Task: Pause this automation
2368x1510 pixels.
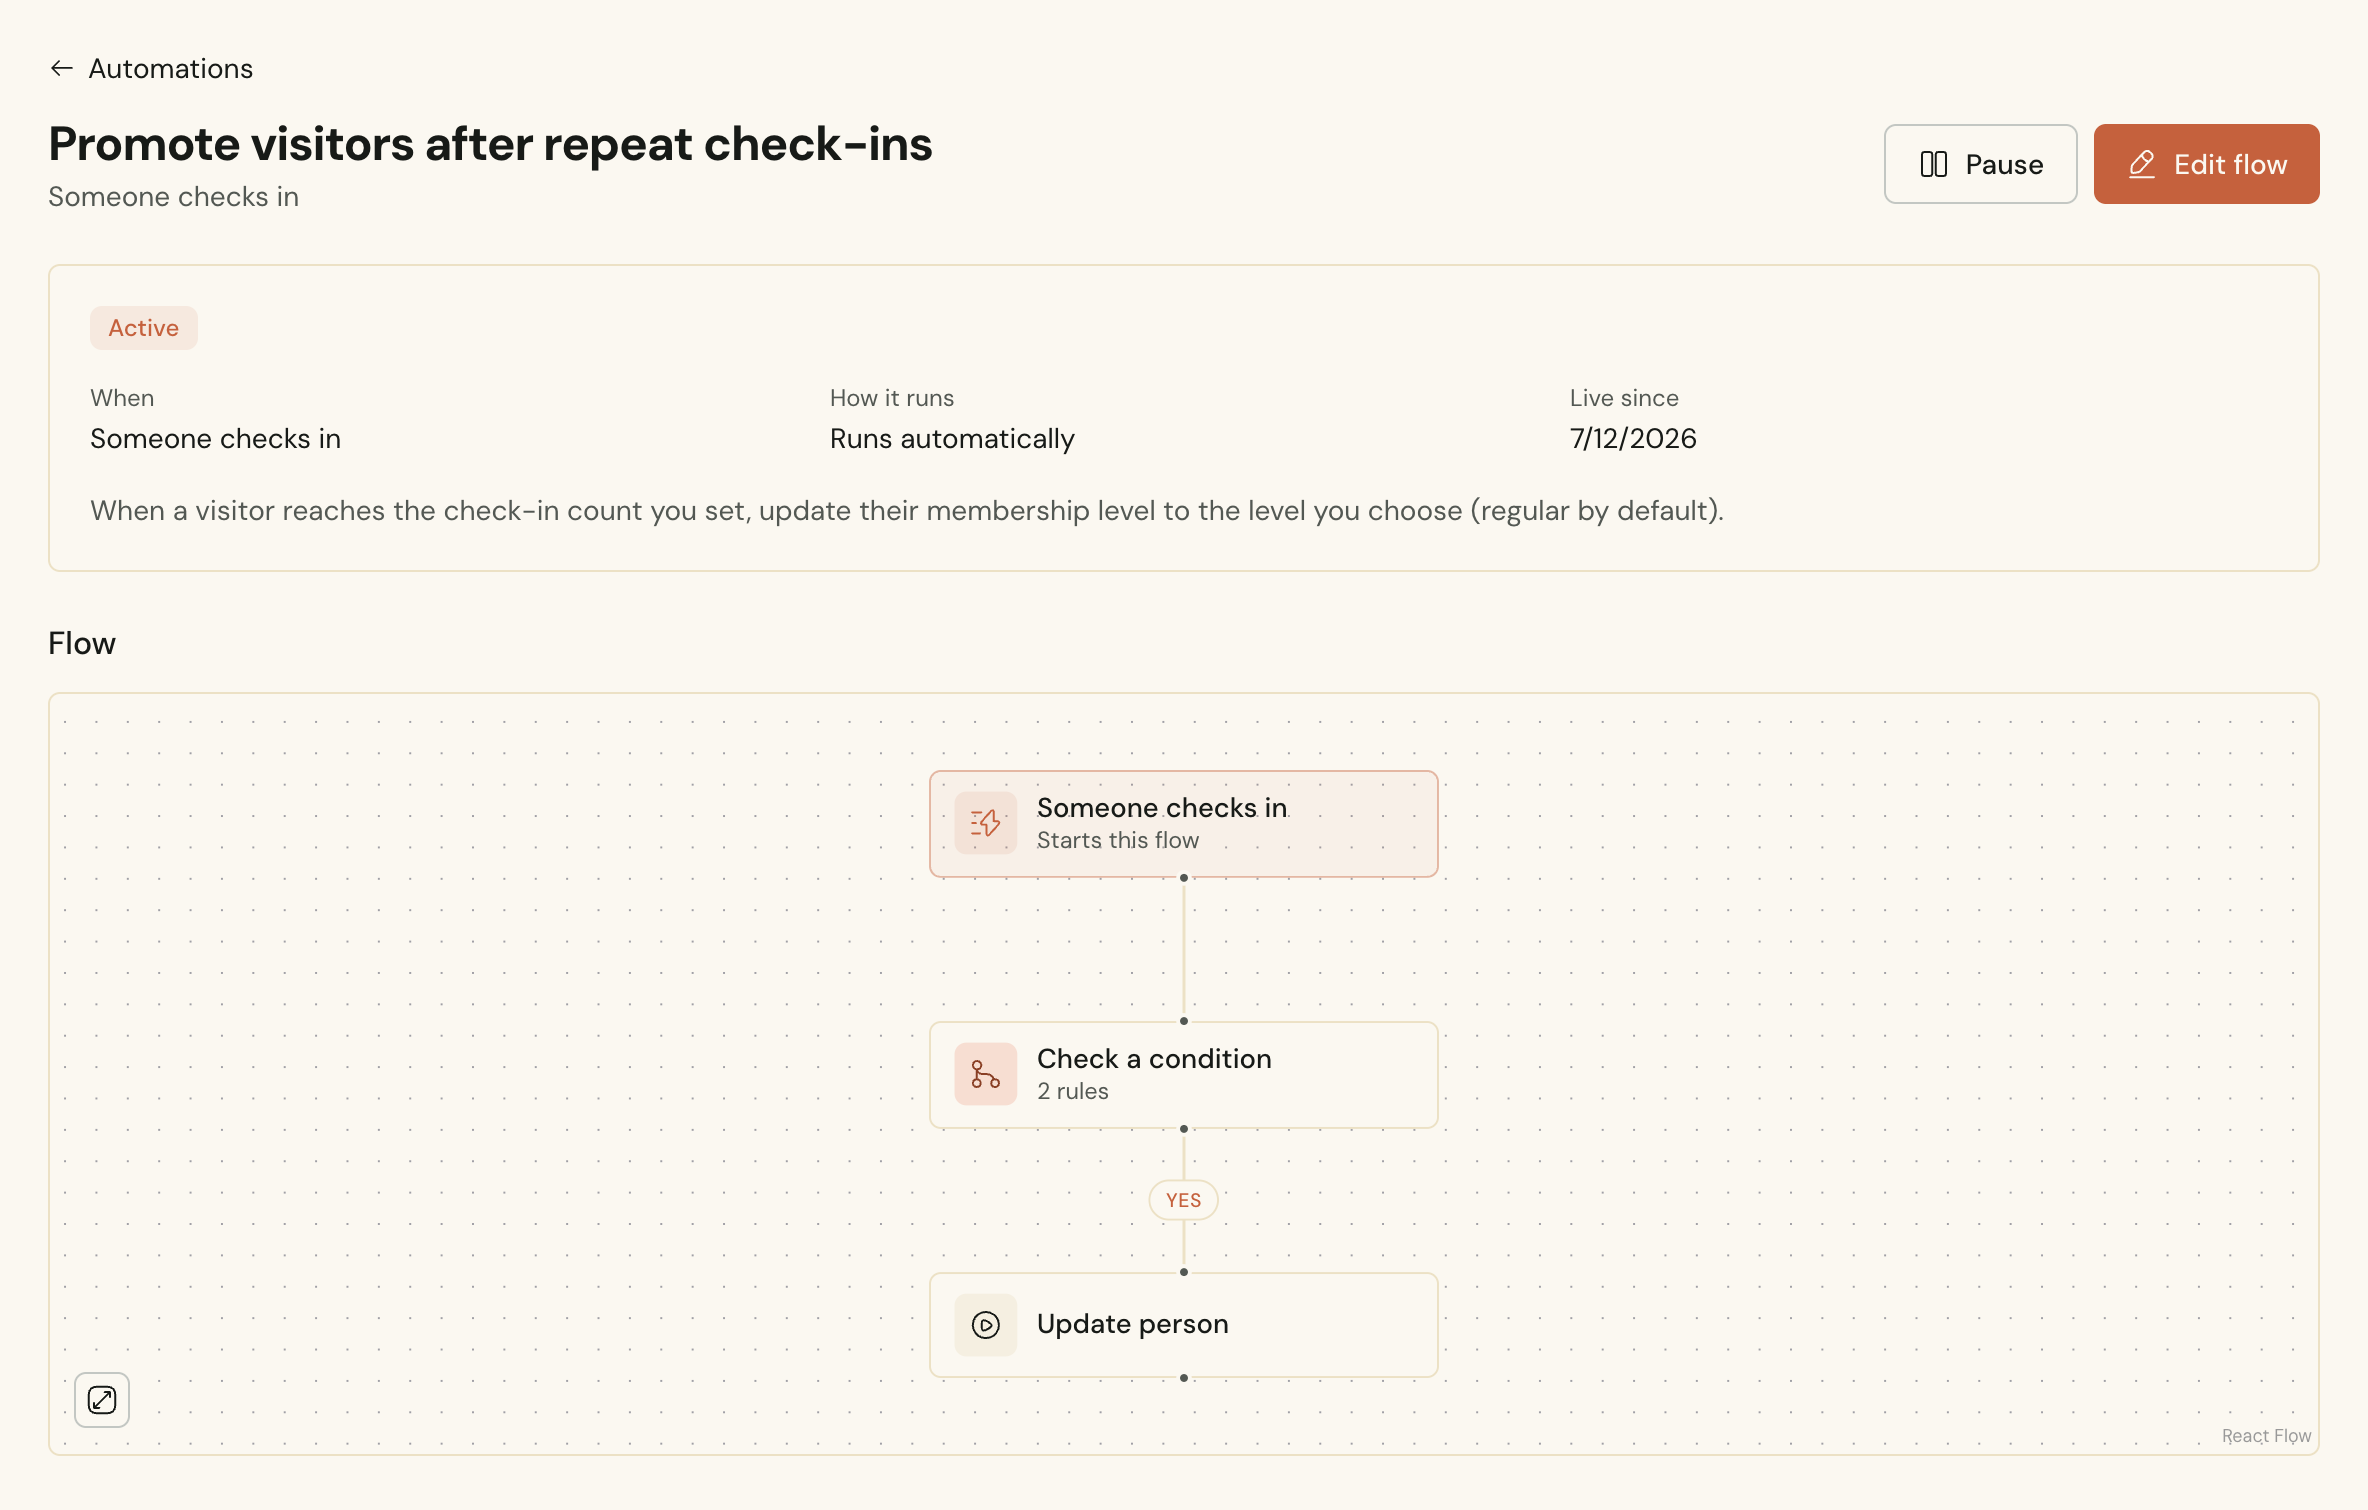Action: [x=1980, y=164]
